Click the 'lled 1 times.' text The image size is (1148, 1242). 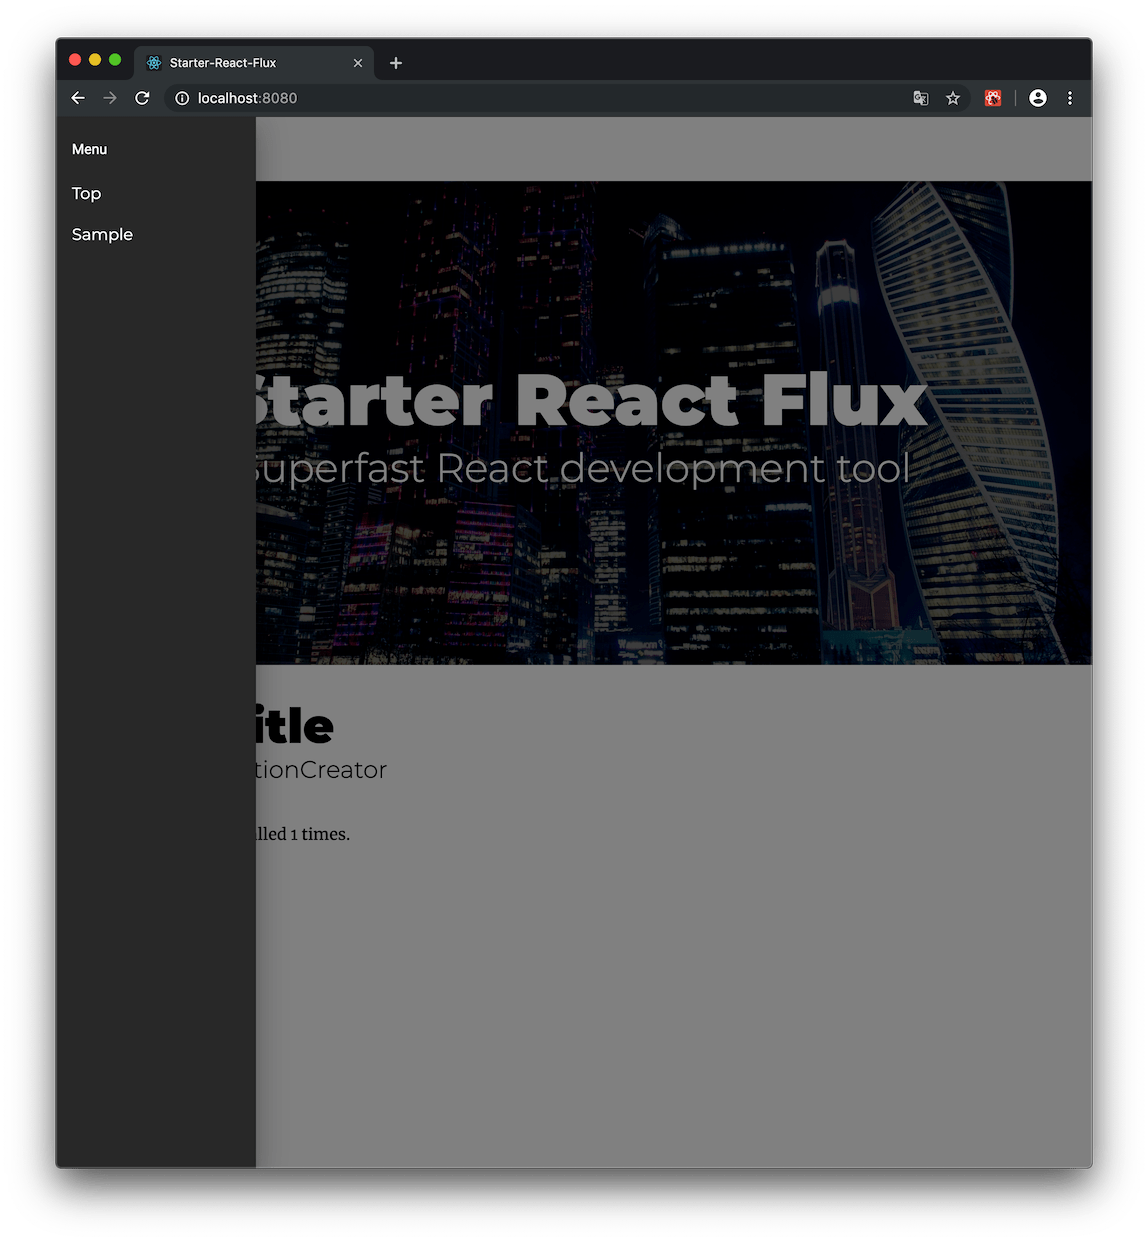tap(303, 834)
